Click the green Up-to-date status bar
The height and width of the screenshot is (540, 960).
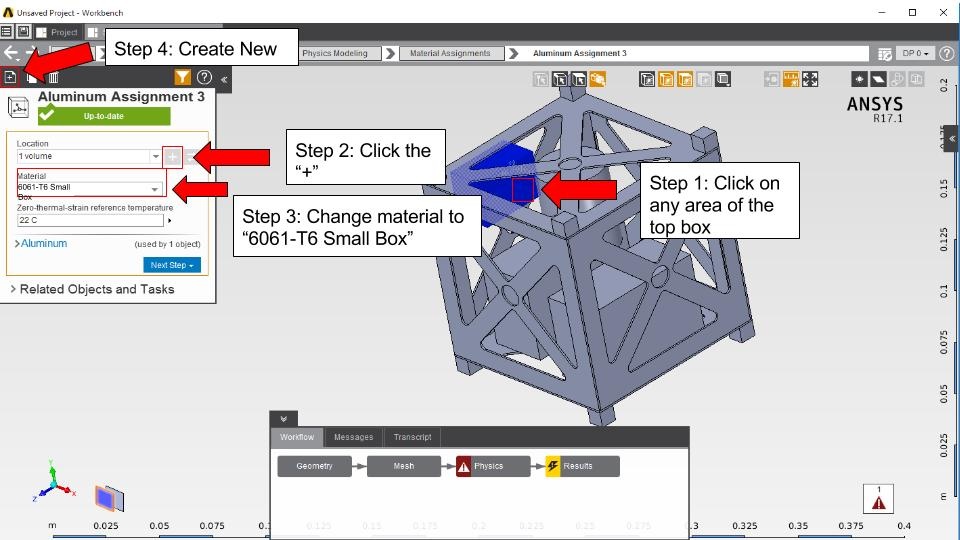coord(104,116)
